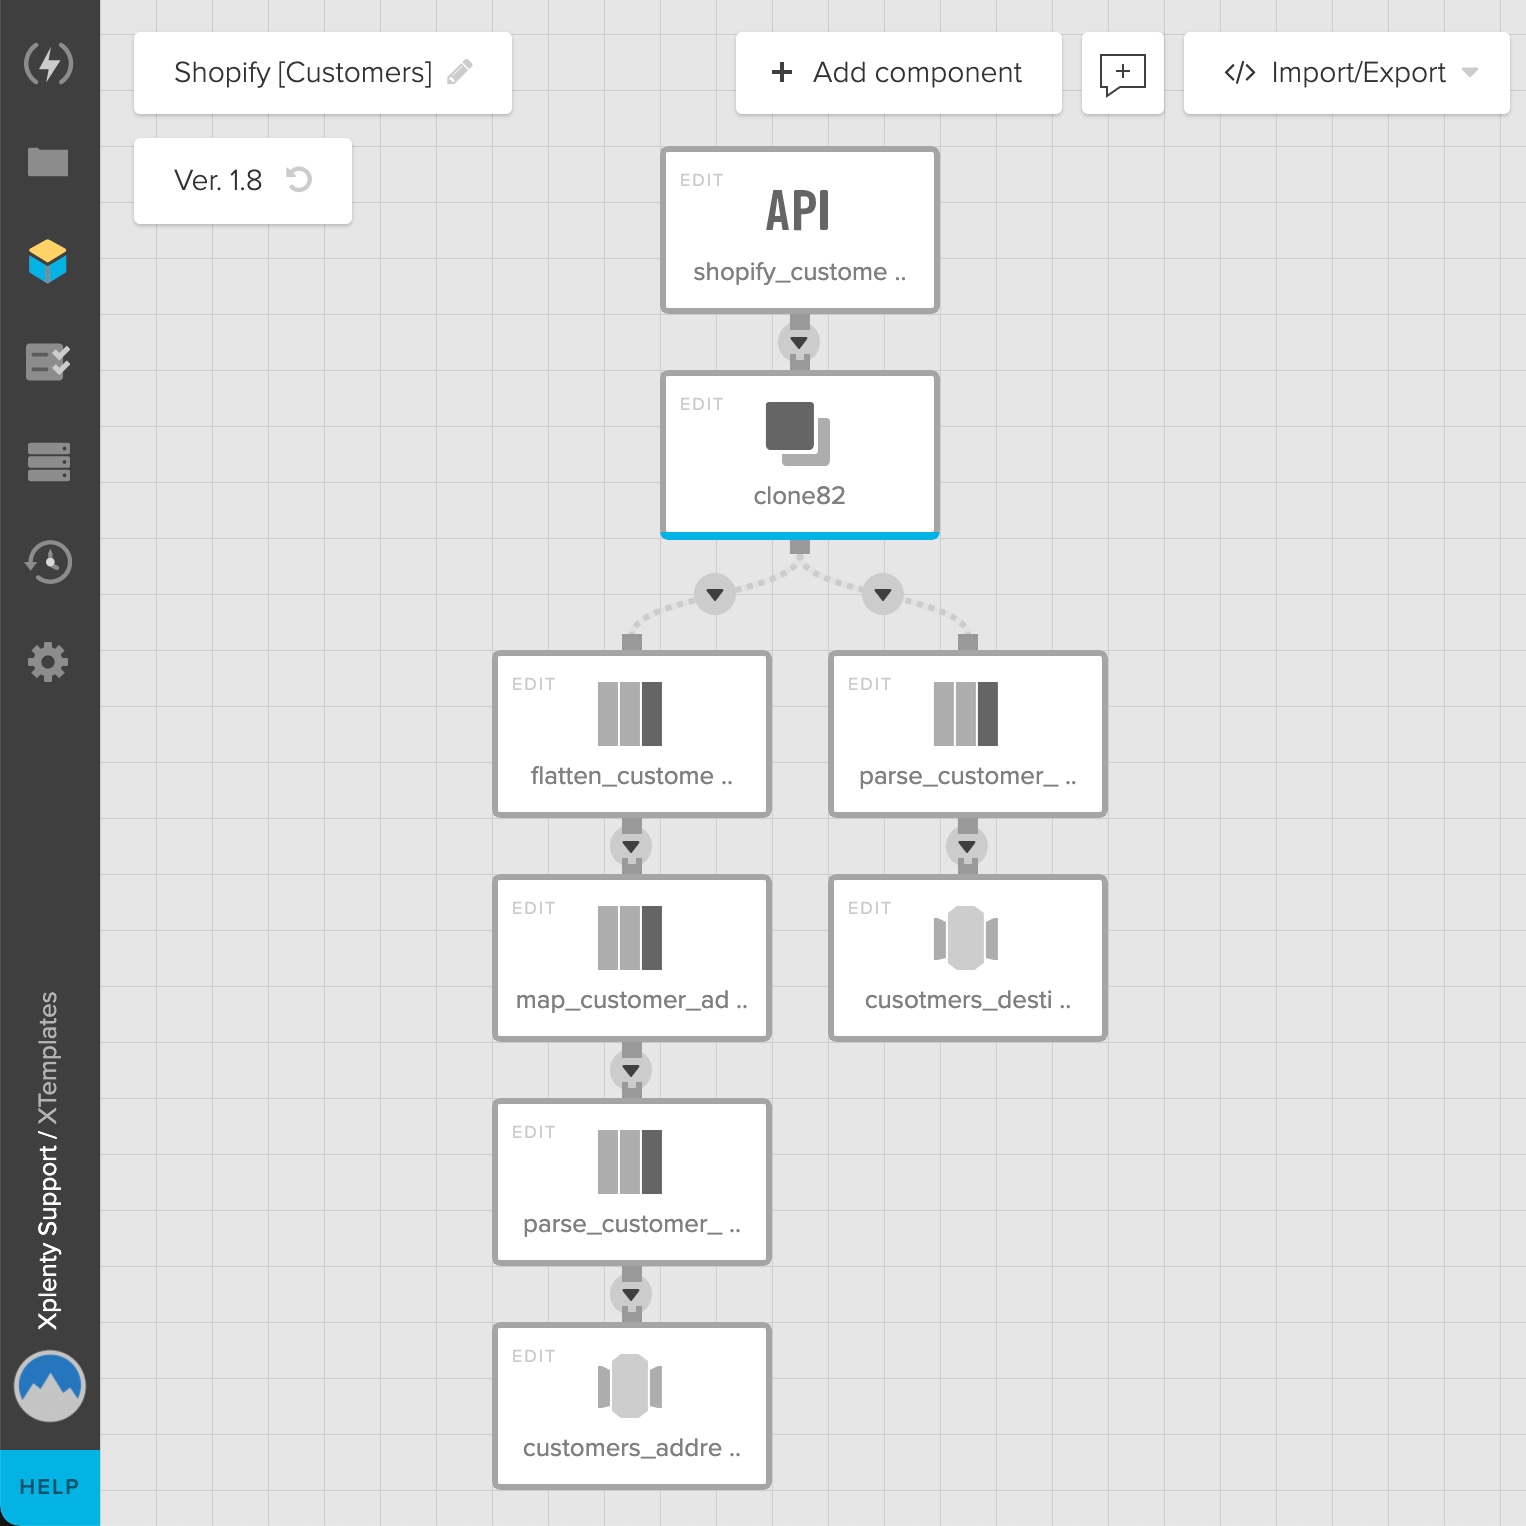Open the settings gear in sidebar
Image resolution: width=1526 pixels, height=1526 pixels.
(x=48, y=662)
